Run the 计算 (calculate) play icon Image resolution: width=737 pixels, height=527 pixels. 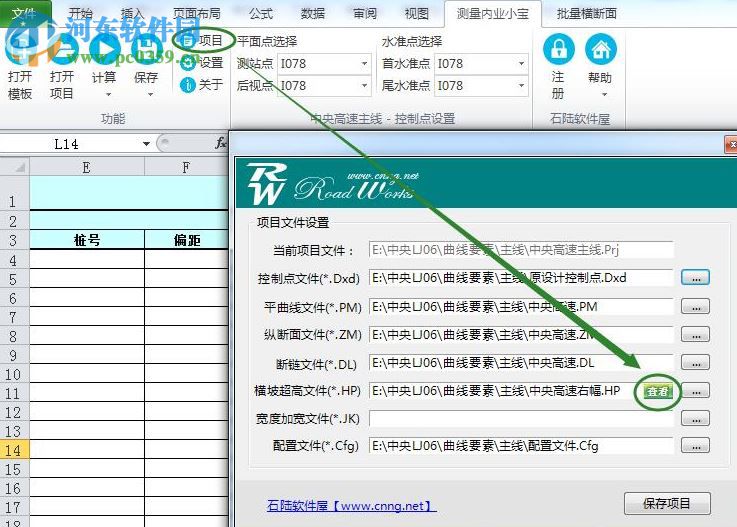point(104,49)
